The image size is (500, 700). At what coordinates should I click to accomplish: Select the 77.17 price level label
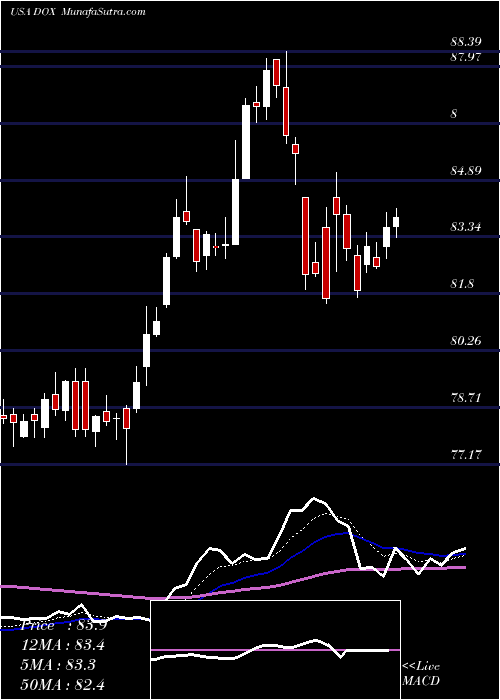coord(466,455)
